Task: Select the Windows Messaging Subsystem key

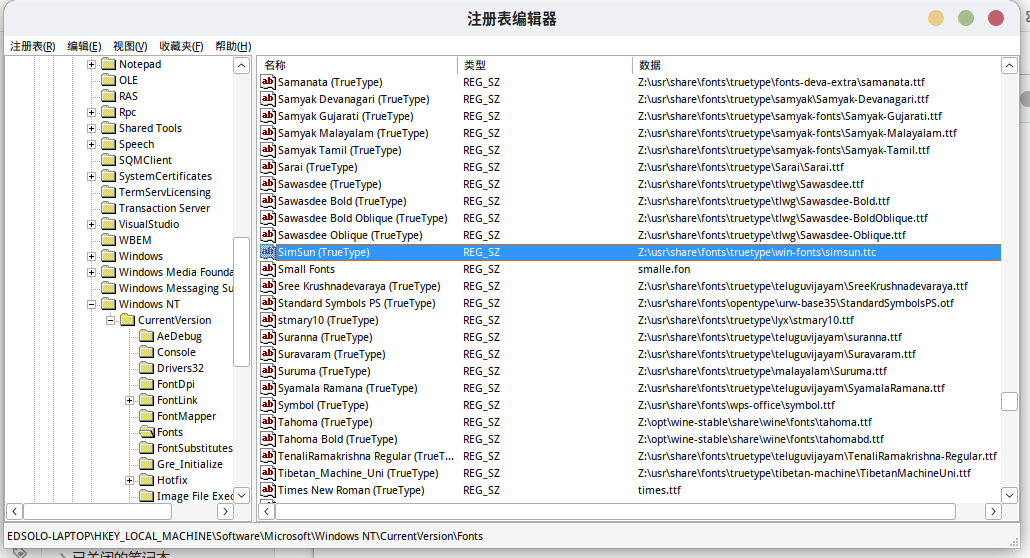Action: (175, 288)
